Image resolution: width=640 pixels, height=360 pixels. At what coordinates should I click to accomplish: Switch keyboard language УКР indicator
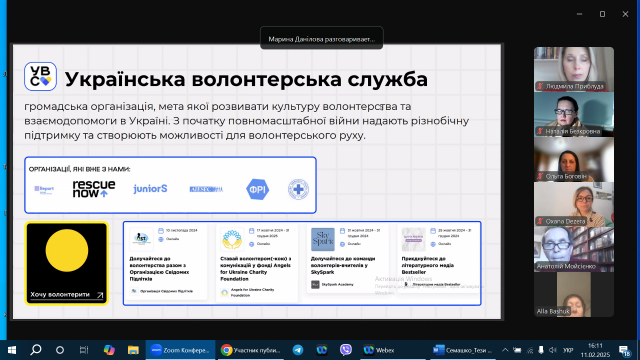click(568, 350)
